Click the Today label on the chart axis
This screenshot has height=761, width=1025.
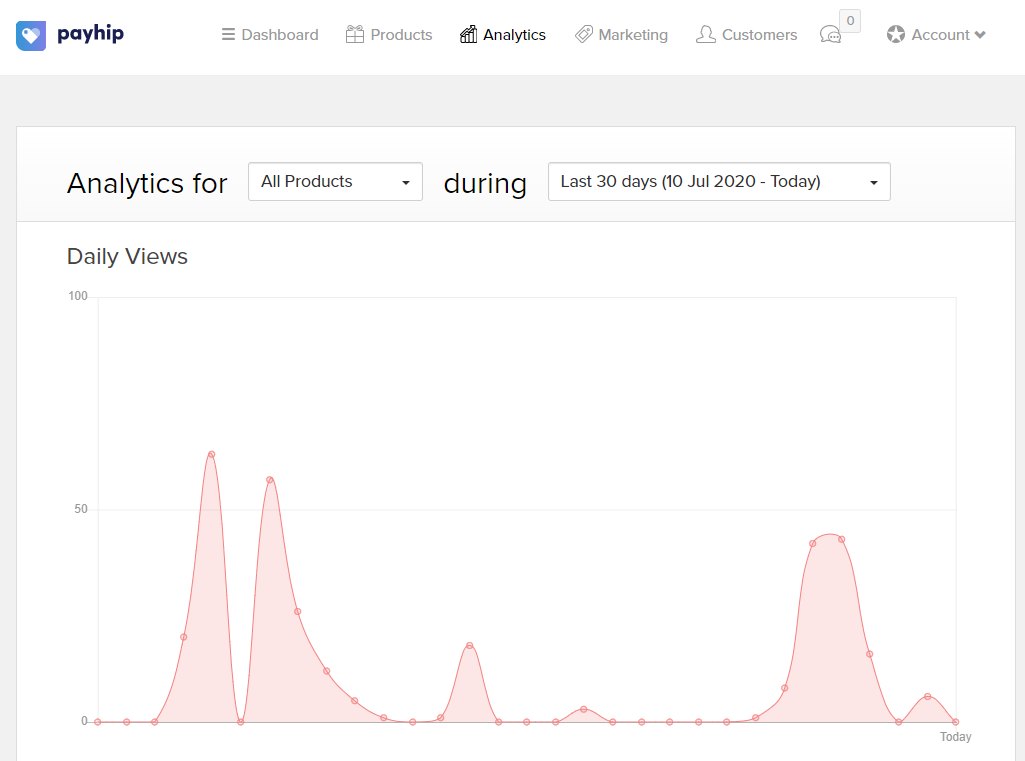[x=956, y=737]
